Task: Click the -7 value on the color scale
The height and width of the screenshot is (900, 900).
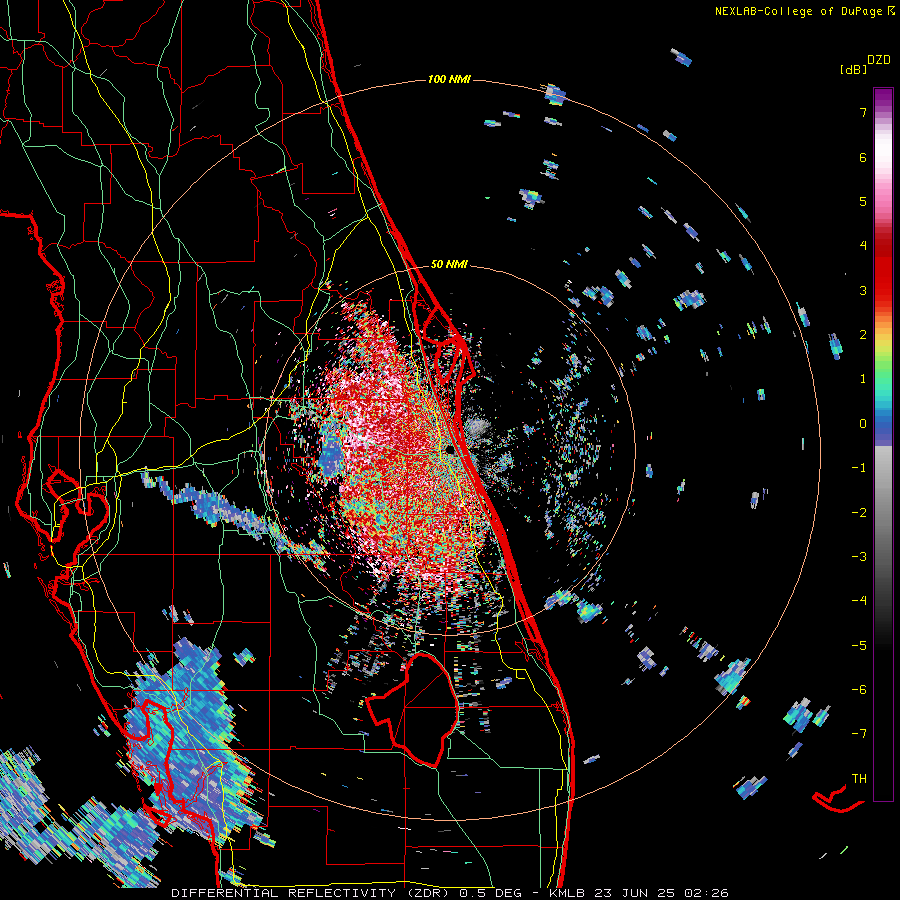Action: click(859, 734)
